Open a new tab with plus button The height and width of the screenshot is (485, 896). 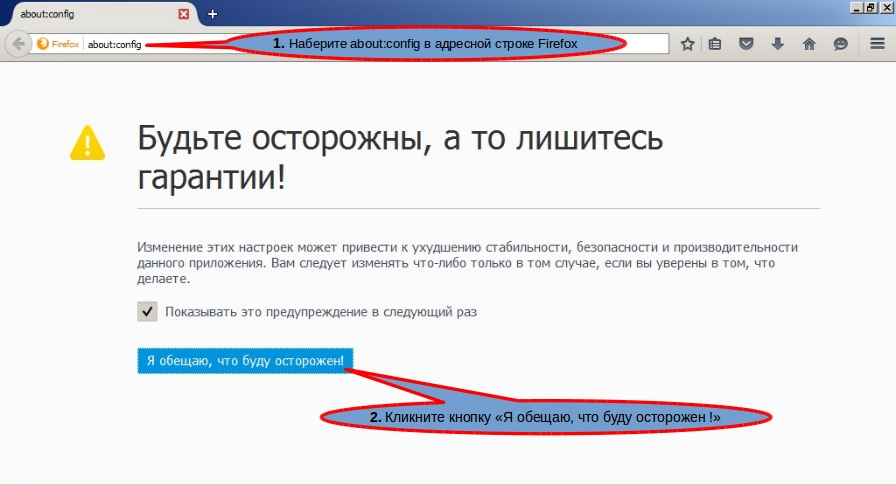[x=213, y=14]
